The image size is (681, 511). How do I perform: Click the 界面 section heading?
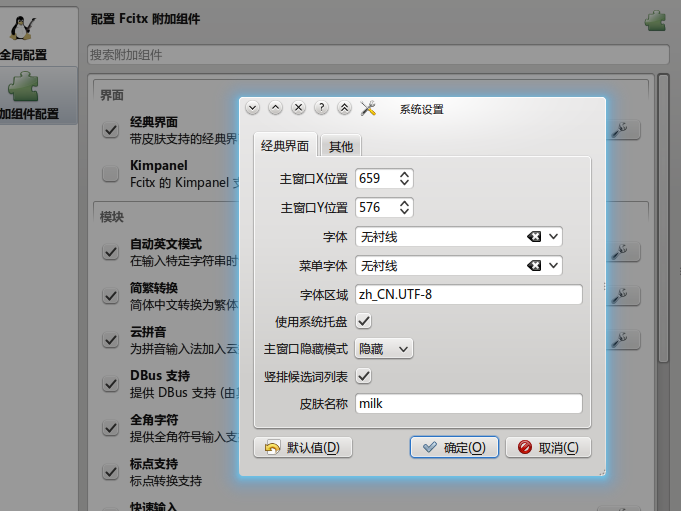point(112,95)
